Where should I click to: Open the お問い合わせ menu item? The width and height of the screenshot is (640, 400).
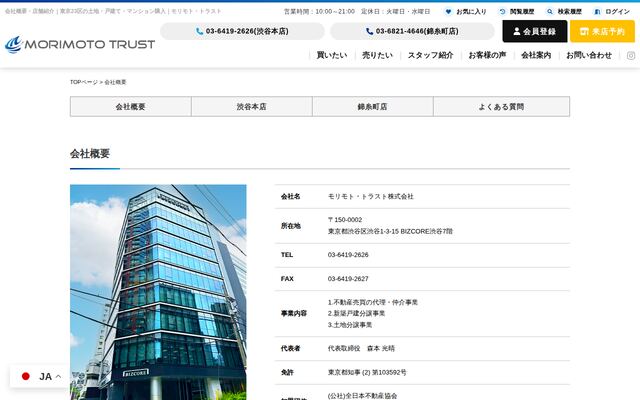point(589,55)
